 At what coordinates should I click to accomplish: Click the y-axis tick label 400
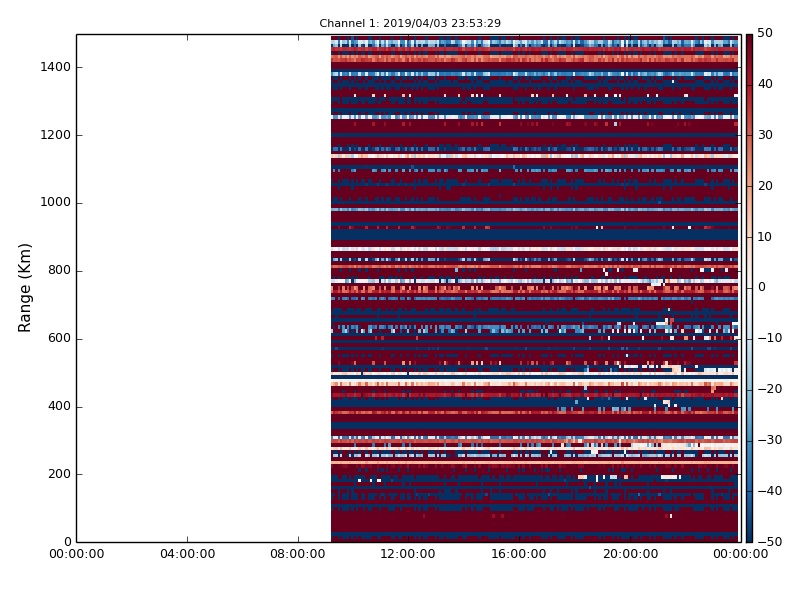pos(59,406)
